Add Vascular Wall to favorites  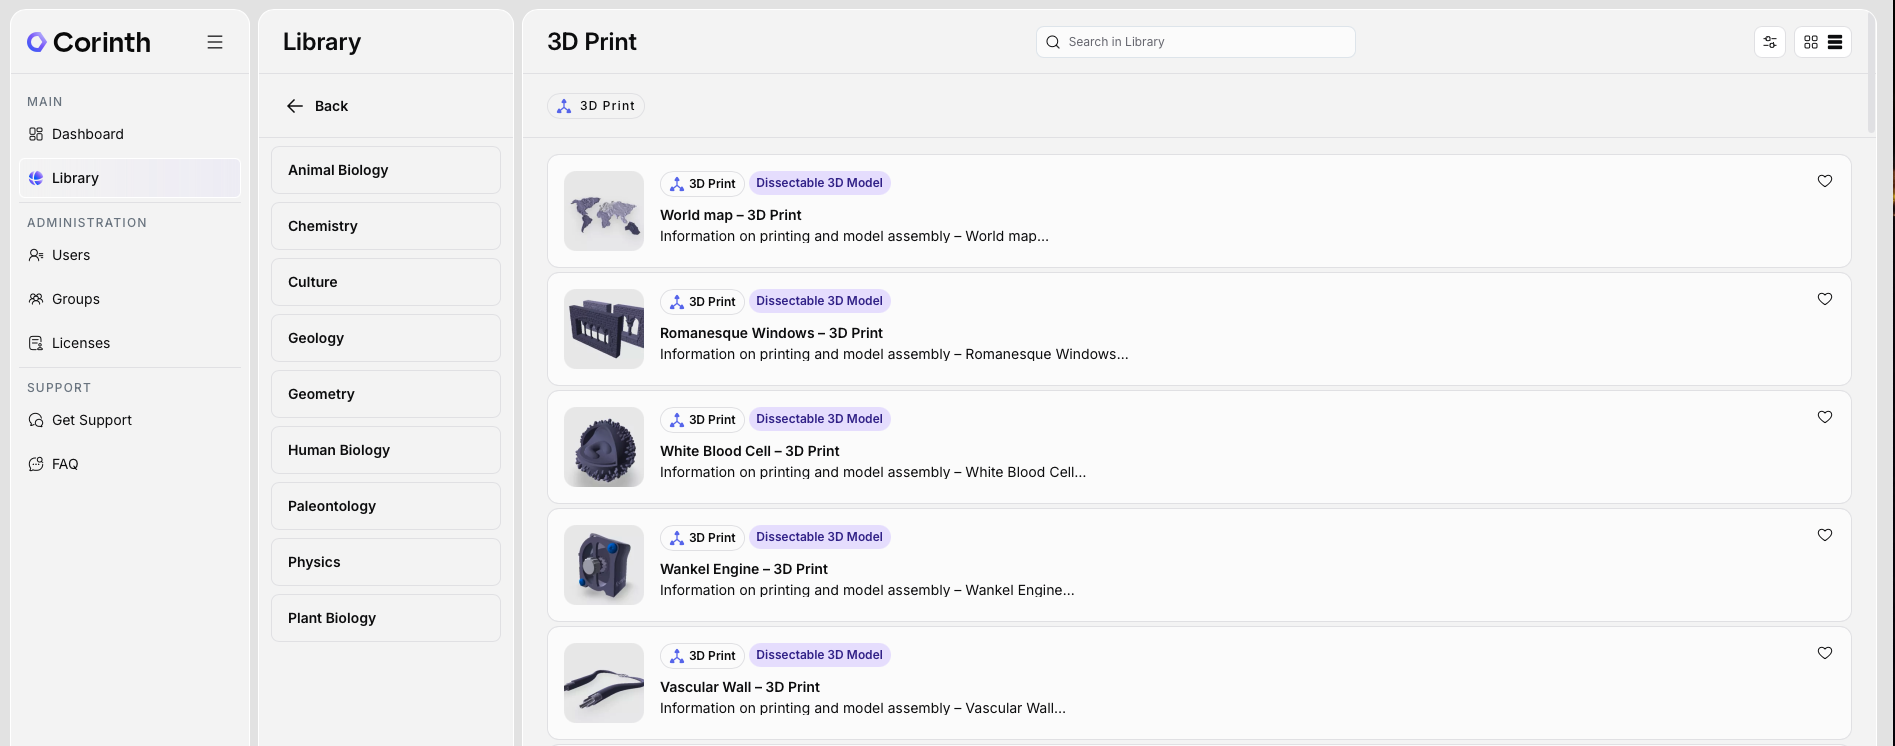click(x=1825, y=653)
